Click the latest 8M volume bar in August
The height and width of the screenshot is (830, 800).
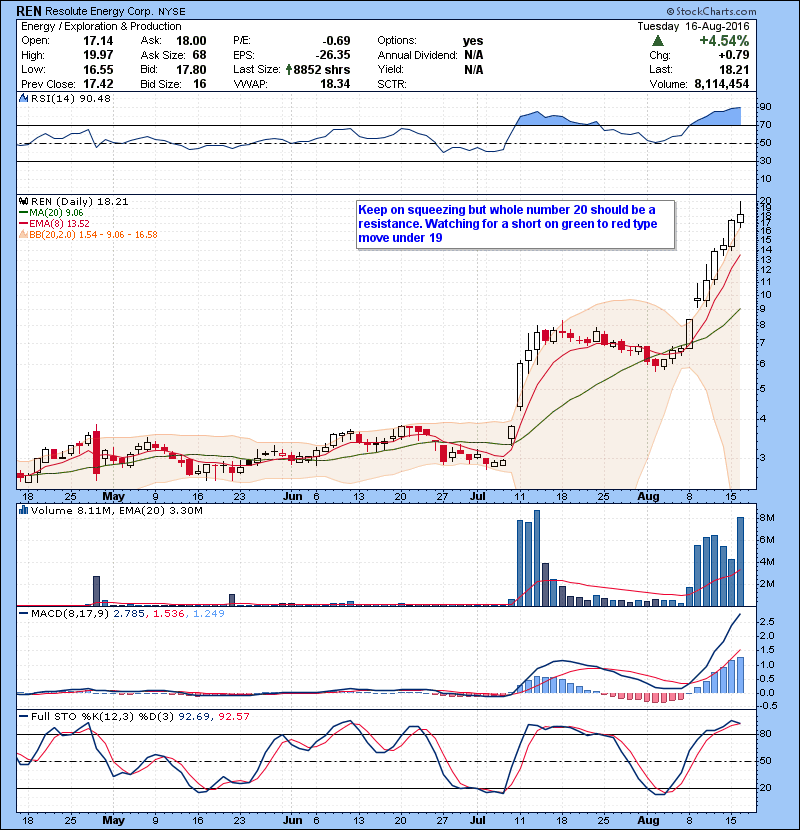tap(740, 562)
